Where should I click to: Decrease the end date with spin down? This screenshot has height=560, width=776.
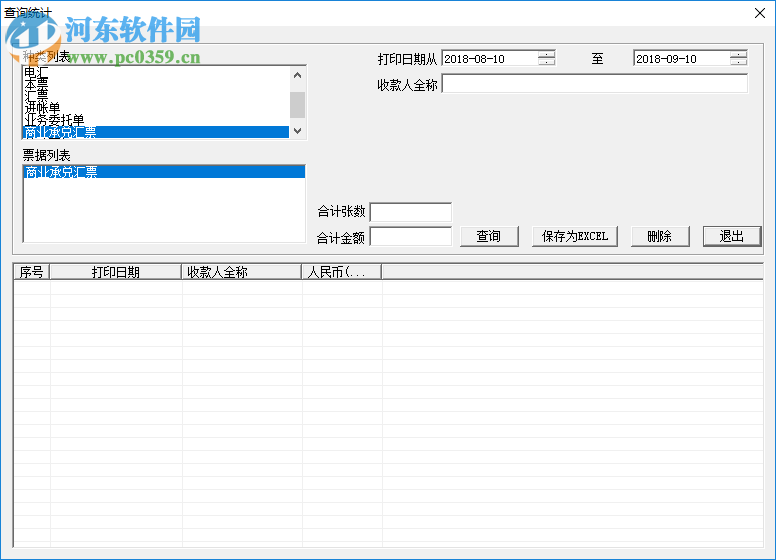click(x=738, y=62)
